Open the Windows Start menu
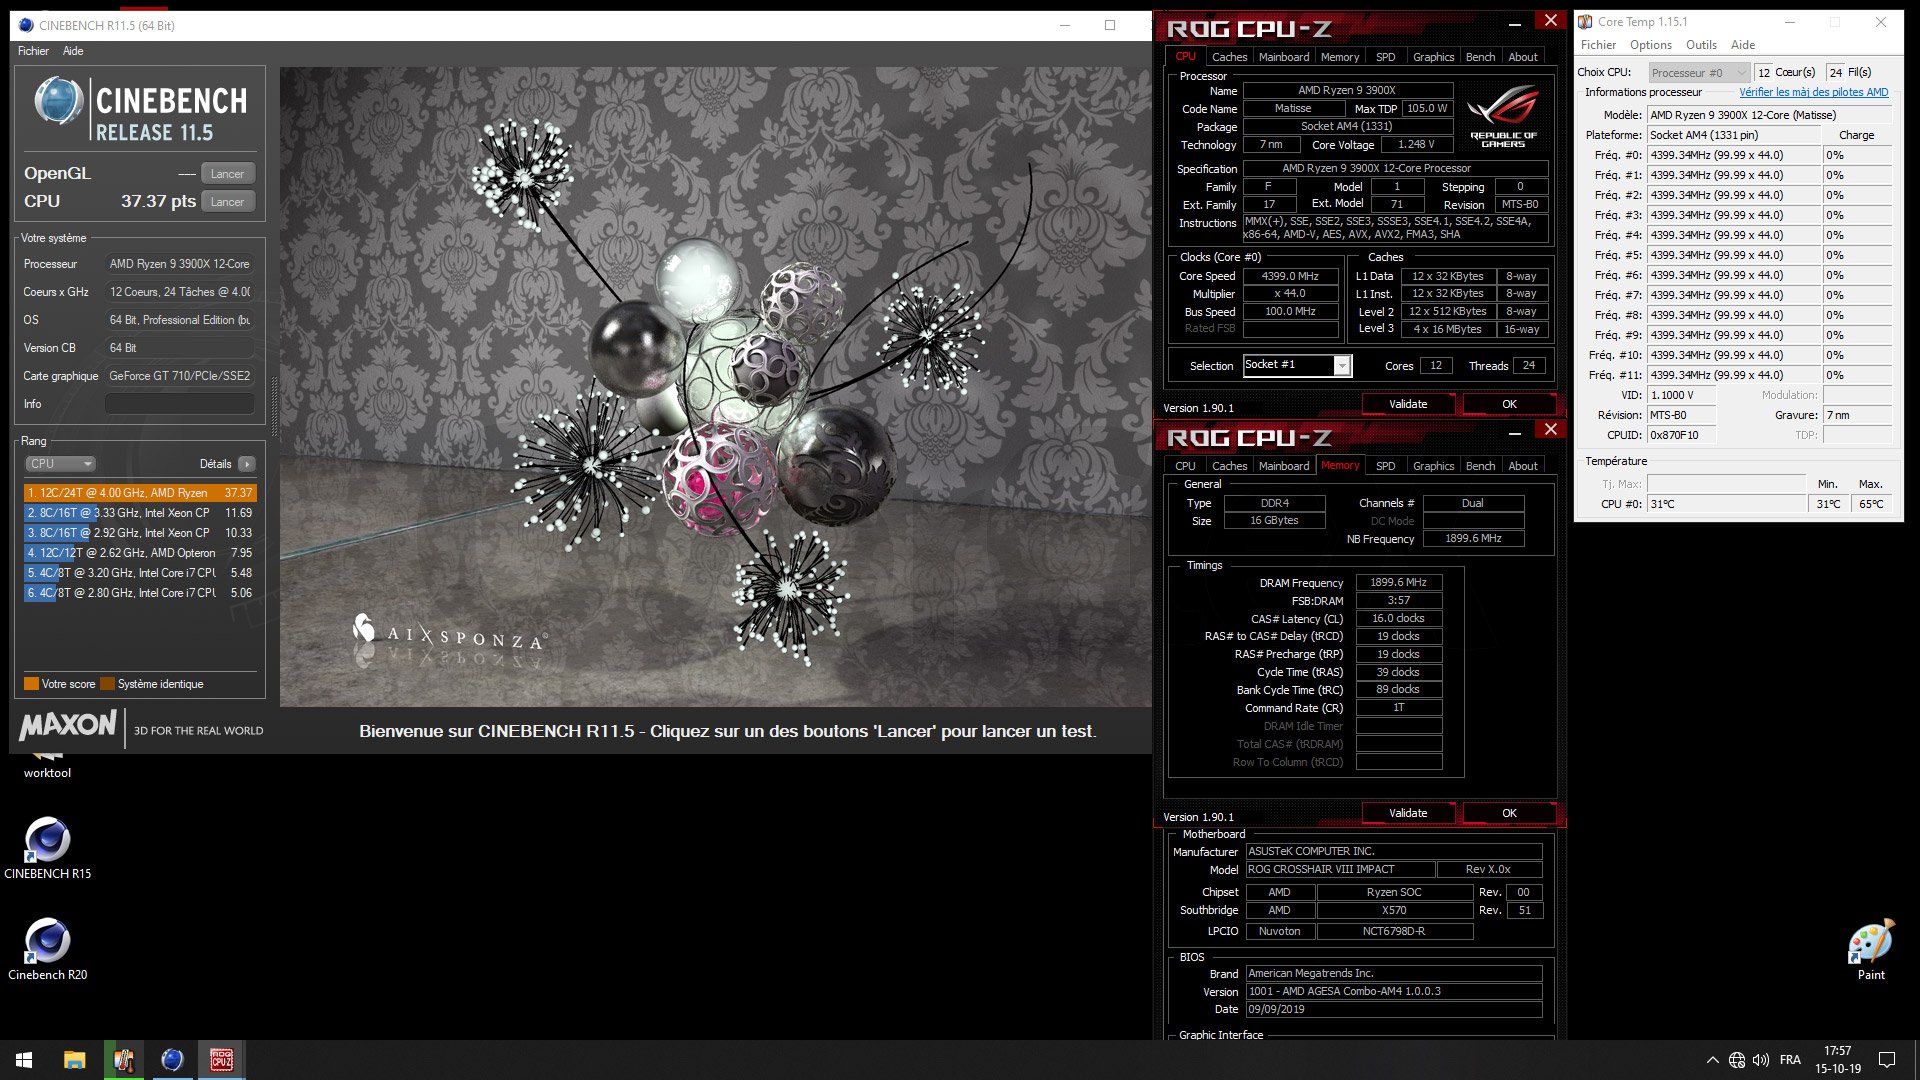This screenshot has height=1080, width=1920. tap(24, 1060)
